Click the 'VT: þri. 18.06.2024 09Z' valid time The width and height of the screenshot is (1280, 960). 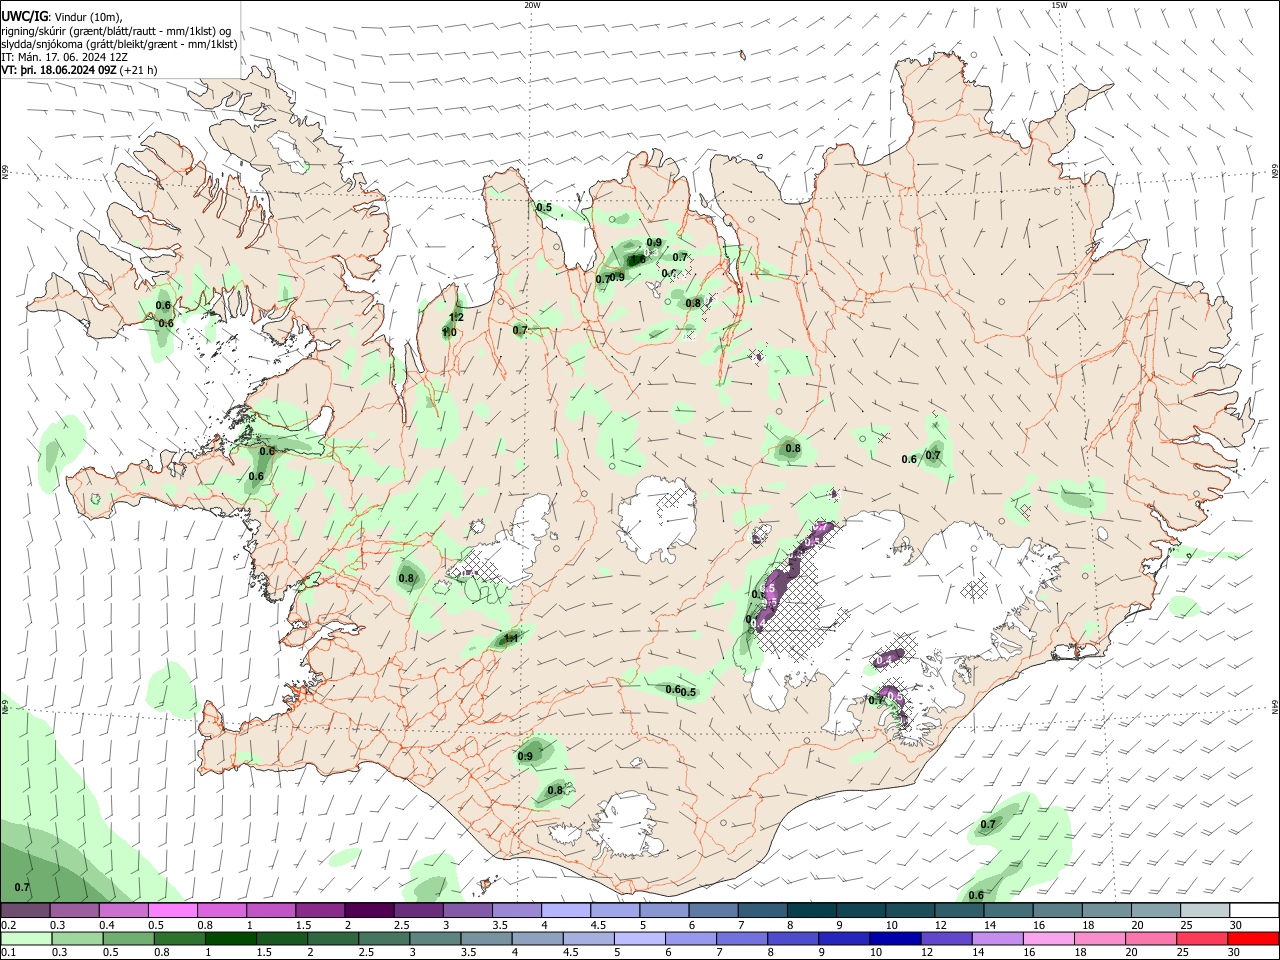[58, 70]
